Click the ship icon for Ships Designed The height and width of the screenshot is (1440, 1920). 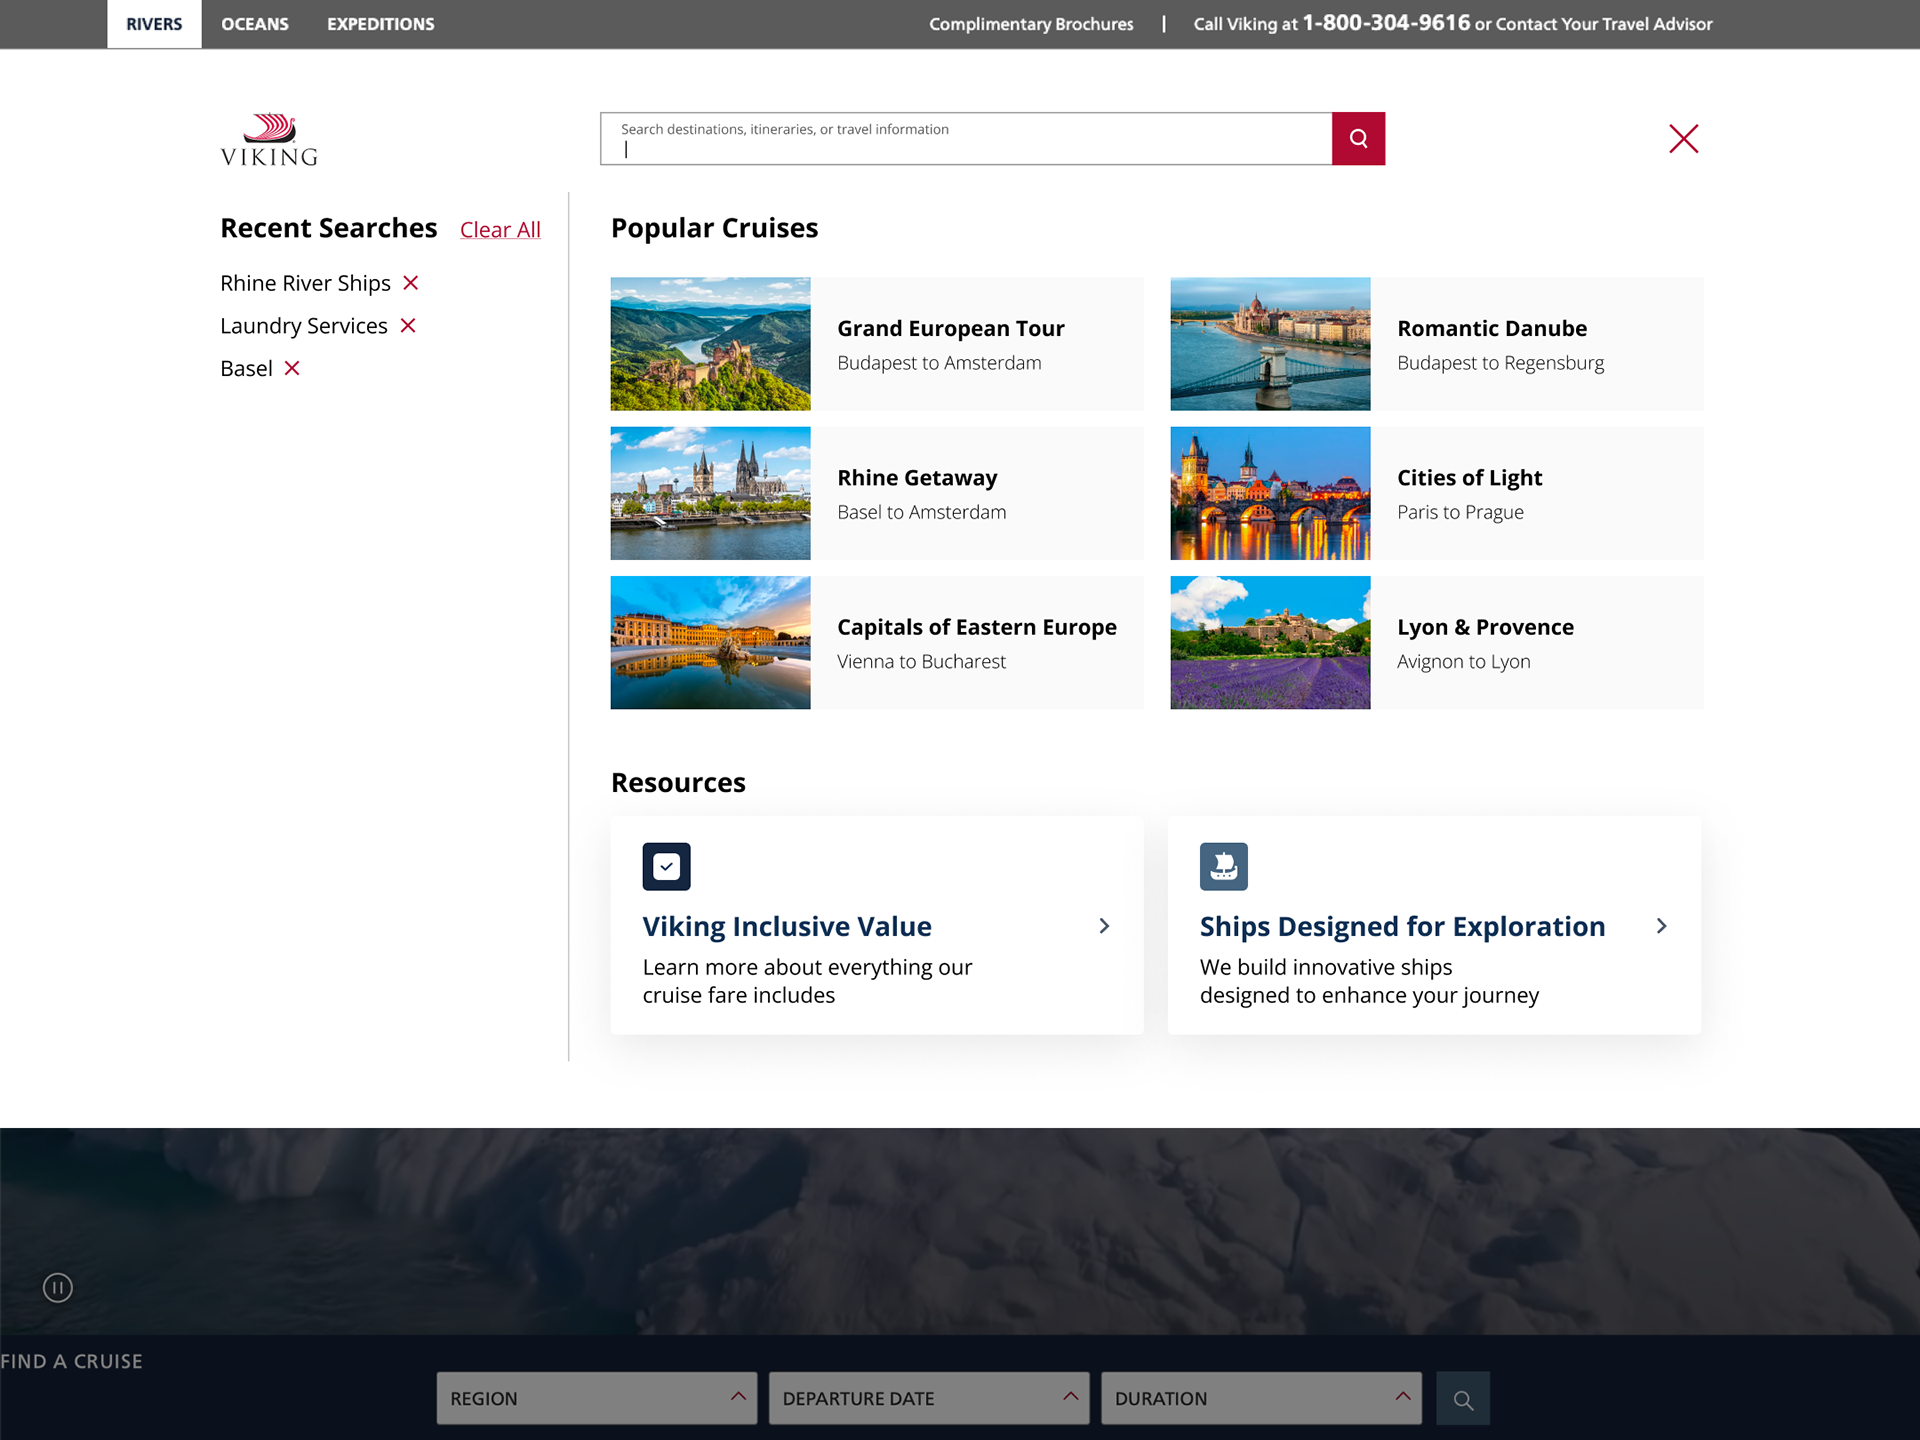[x=1224, y=866]
